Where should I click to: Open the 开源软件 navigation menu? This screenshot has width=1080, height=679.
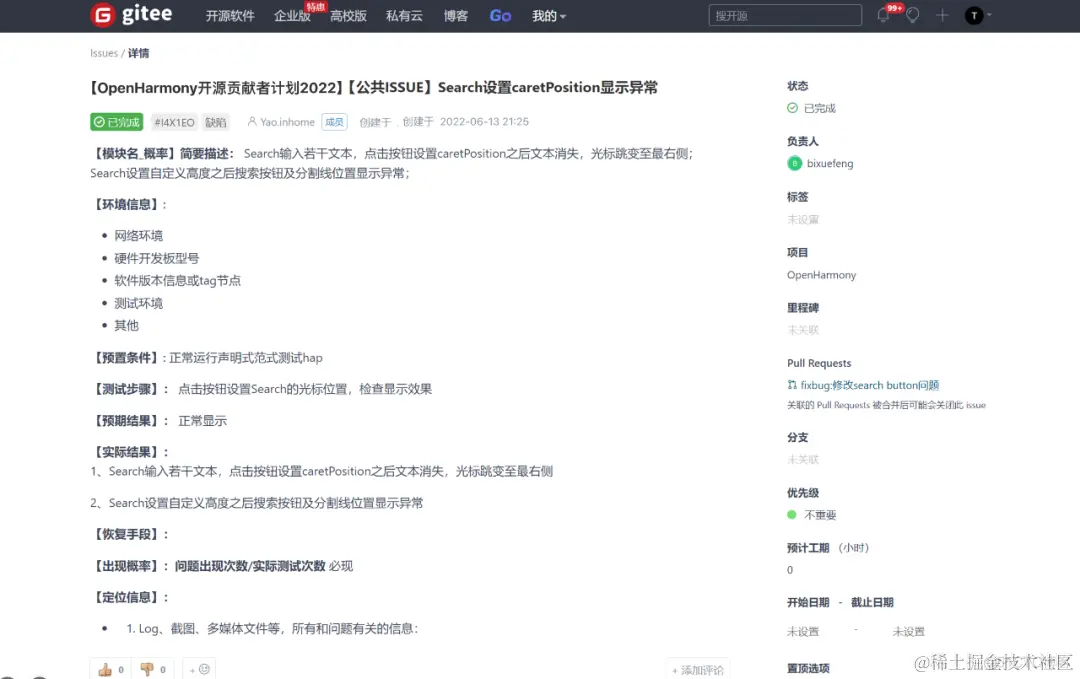[230, 15]
